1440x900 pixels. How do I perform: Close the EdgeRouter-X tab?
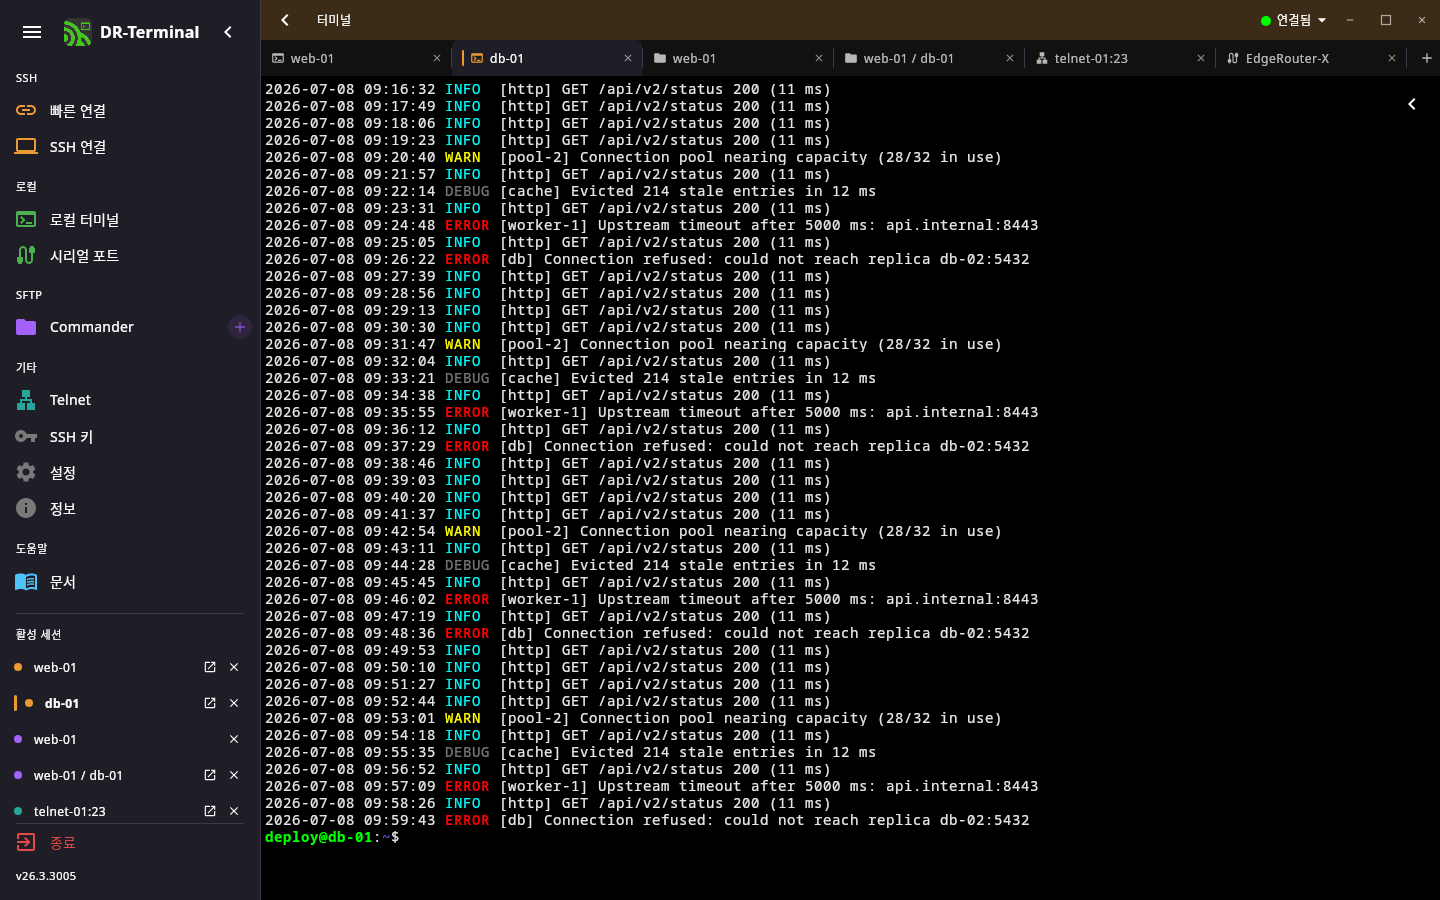click(1392, 58)
